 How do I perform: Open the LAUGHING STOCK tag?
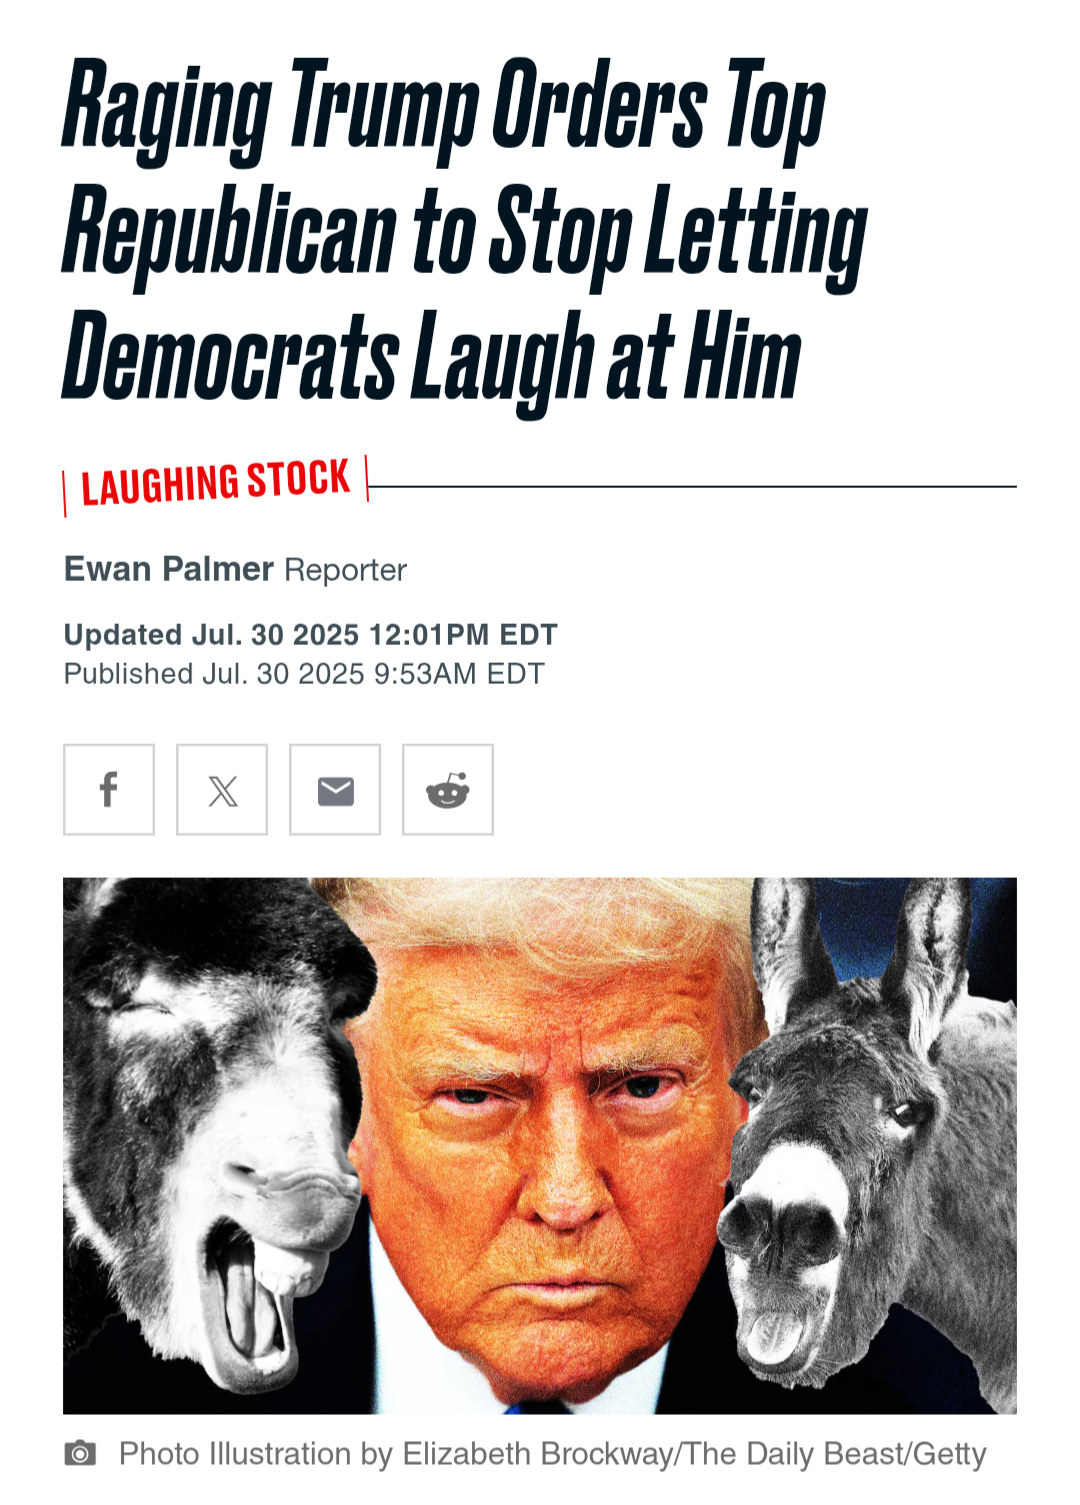(x=216, y=484)
